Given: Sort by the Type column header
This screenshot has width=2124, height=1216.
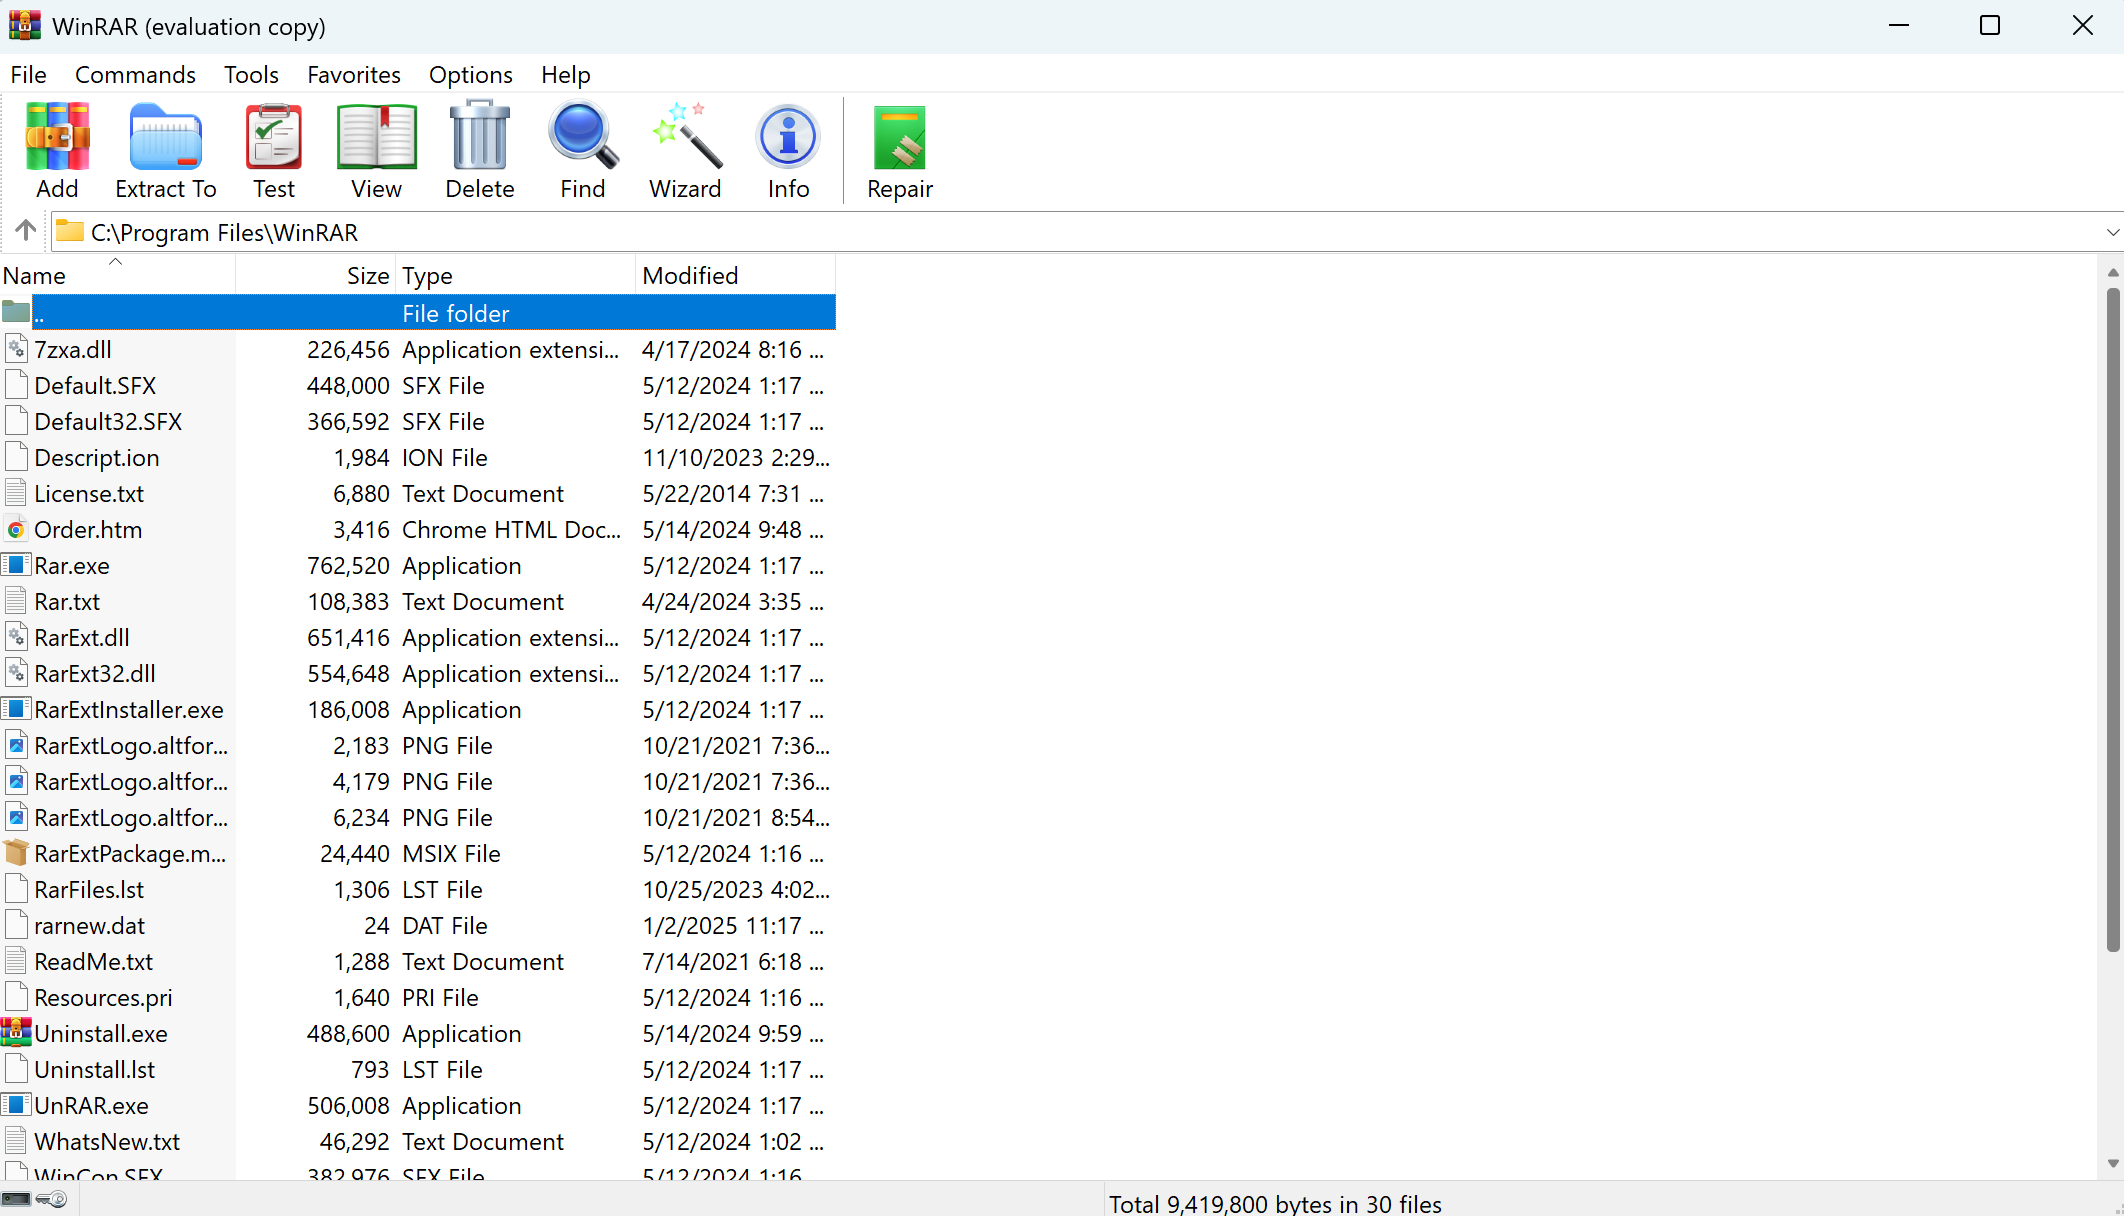Looking at the screenshot, I should click(x=516, y=275).
